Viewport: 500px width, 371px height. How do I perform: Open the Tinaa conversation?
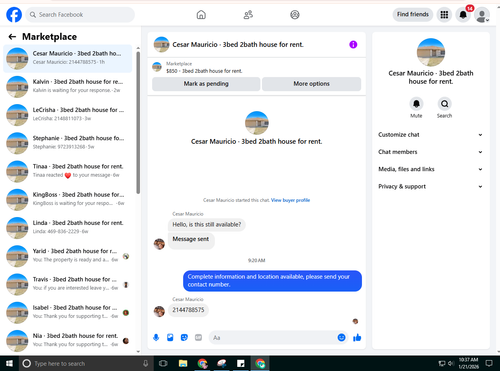[68, 171]
